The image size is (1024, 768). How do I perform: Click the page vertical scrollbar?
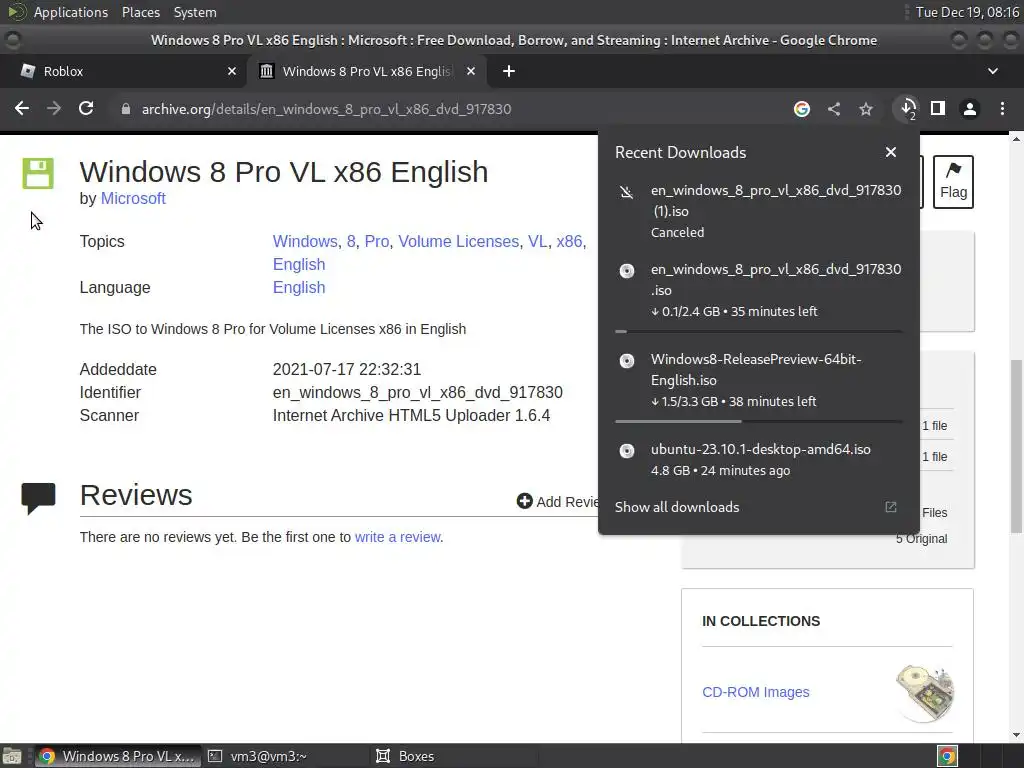[1016, 446]
